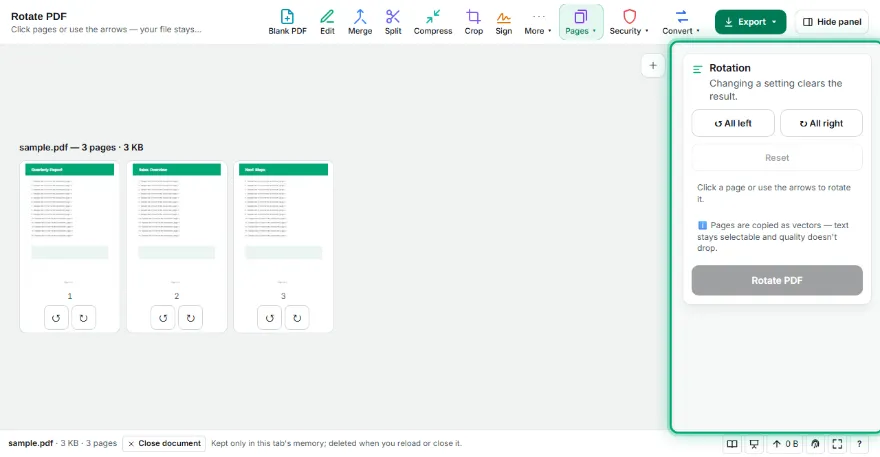Viewport: 880px width, 457px height.
Task: Click the 'sample.pdf — 3 pages · 3 KB' heading
Action: point(81,148)
